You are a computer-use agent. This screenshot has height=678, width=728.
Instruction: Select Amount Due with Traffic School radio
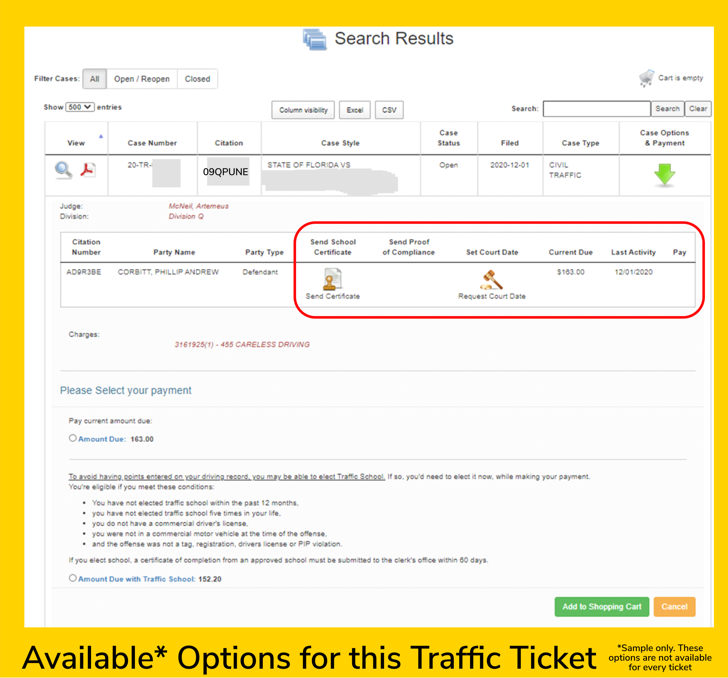[72, 578]
